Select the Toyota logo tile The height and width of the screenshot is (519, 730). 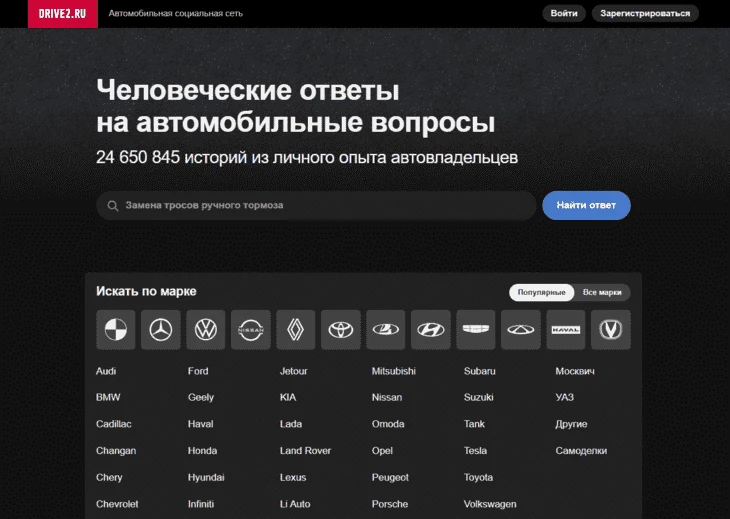point(341,330)
